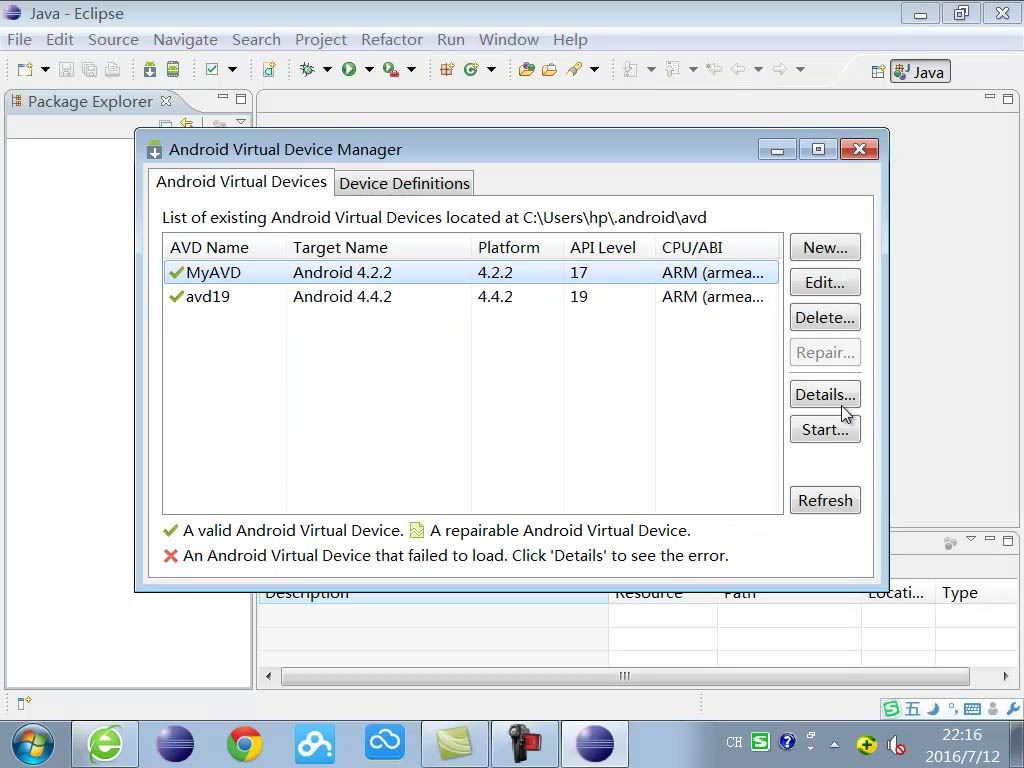This screenshot has width=1024, height=768.
Task: Select the avd19 row in device list
Action: coord(471,296)
